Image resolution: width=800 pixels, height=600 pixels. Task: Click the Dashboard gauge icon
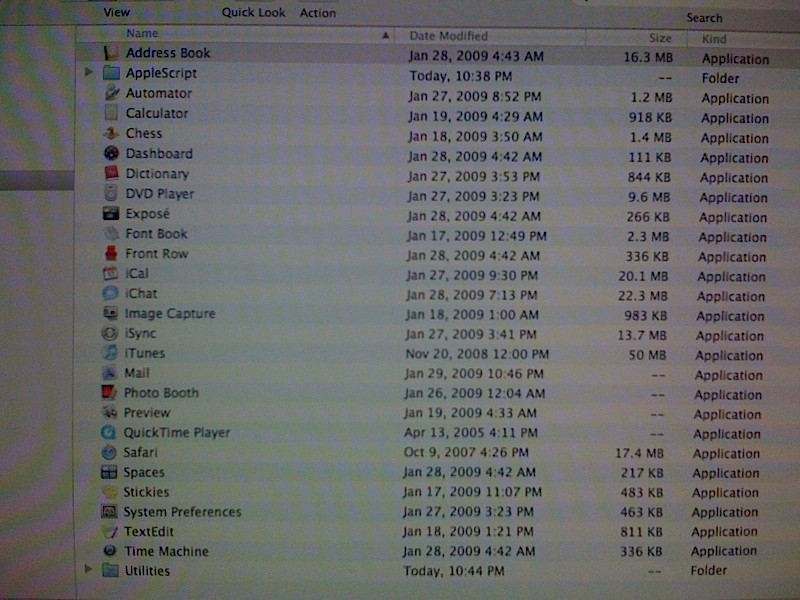[111, 153]
